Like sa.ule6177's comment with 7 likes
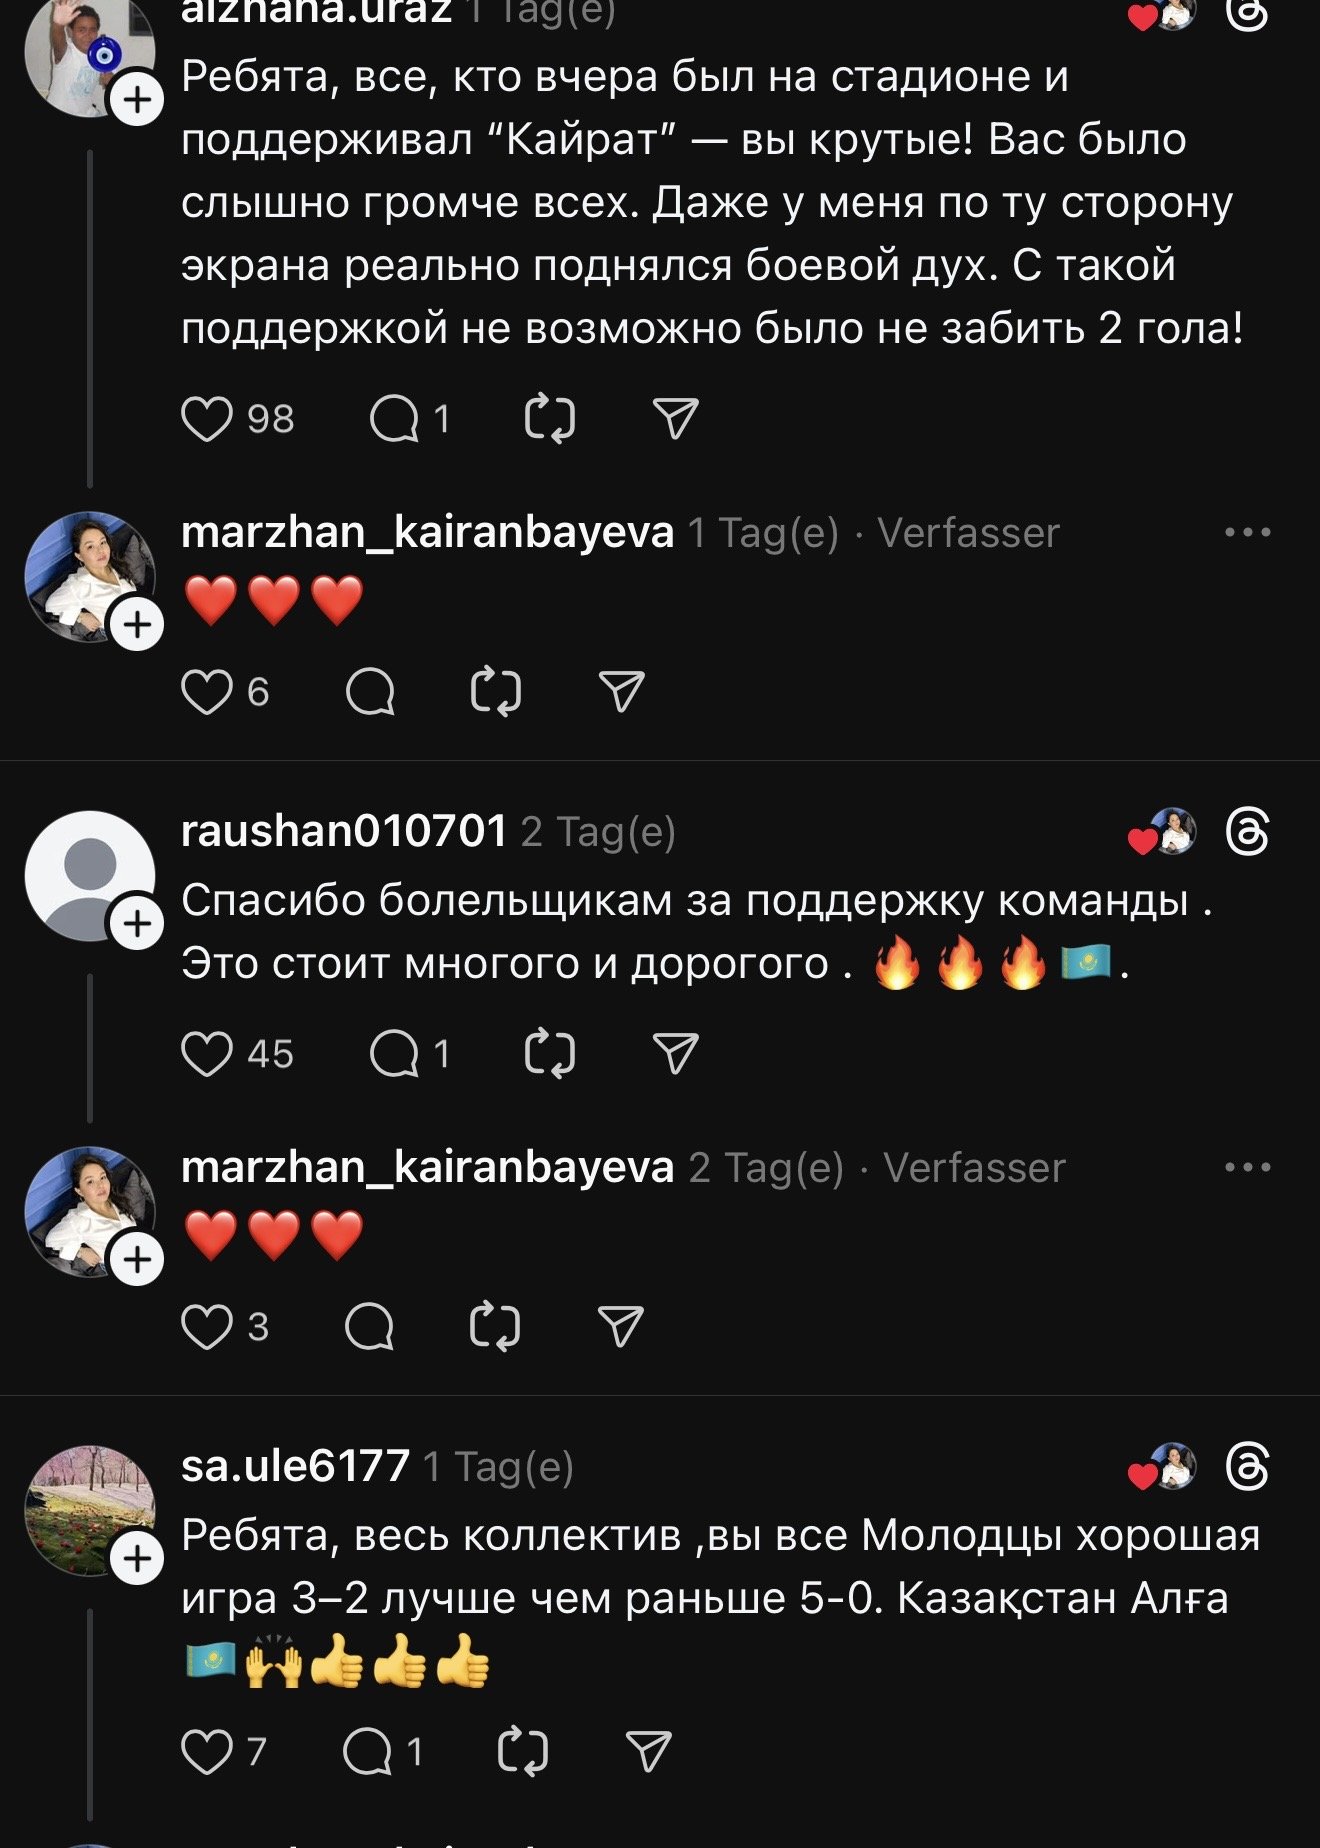The height and width of the screenshot is (1848, 1320). tap(207, 1752)
